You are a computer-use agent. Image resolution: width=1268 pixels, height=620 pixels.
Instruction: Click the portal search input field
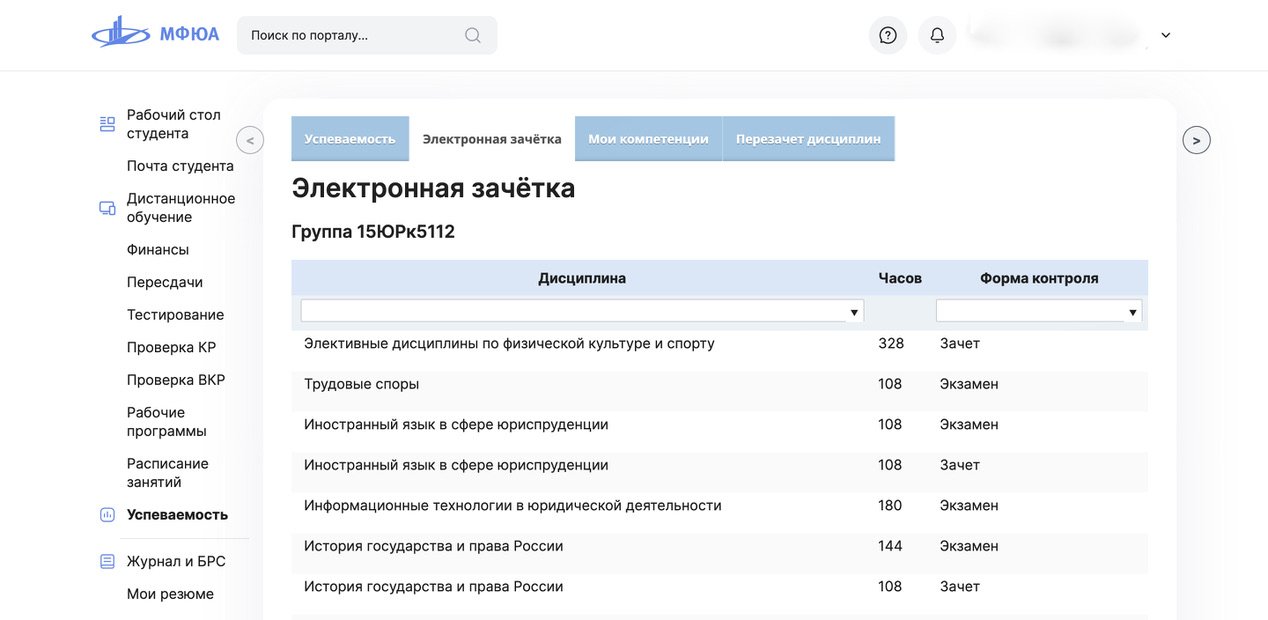tap(350, 35)
